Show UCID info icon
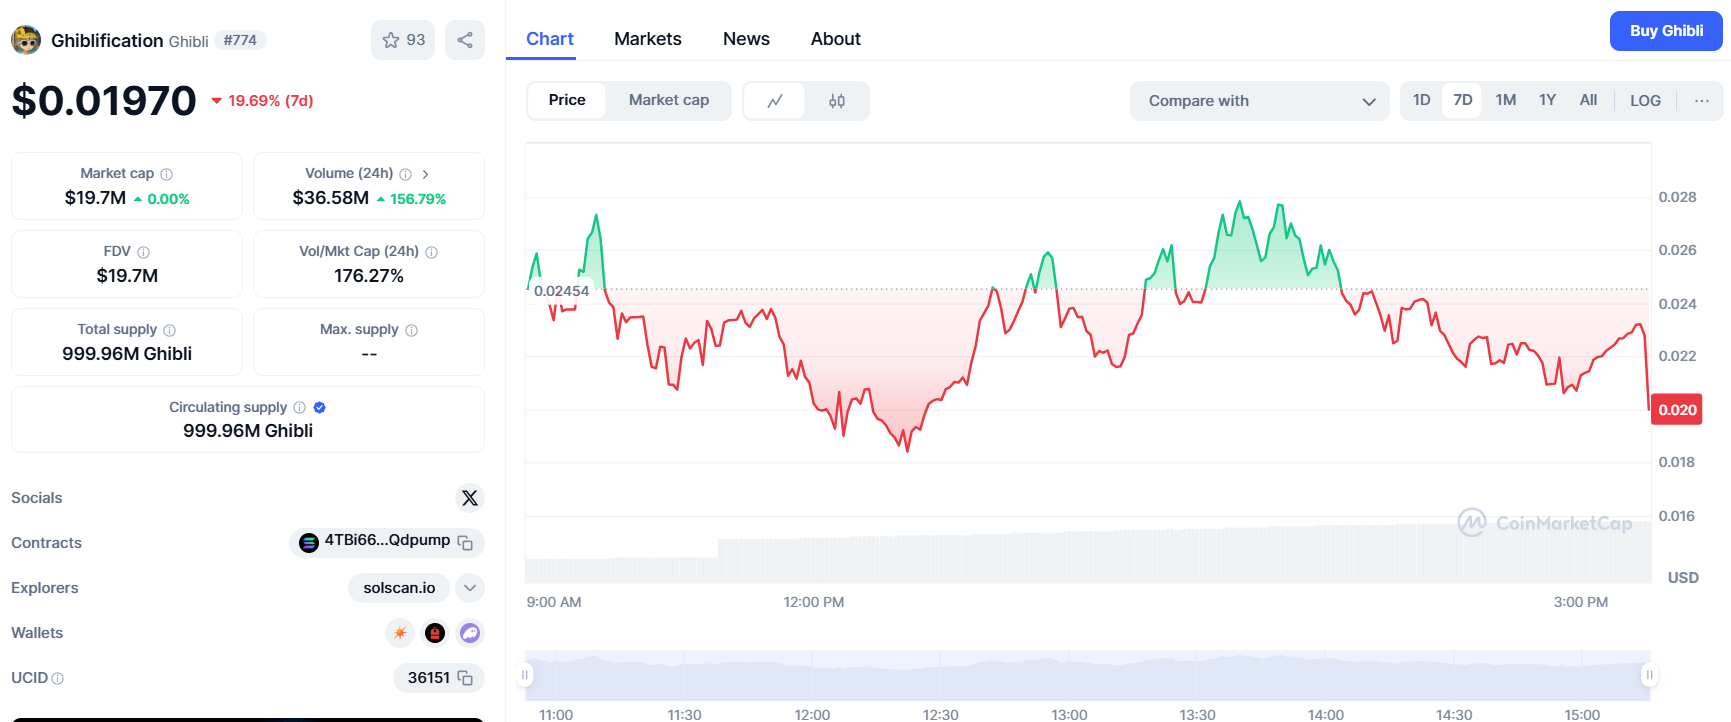Viewport: 1731px width, 722px height. [58, 678]
